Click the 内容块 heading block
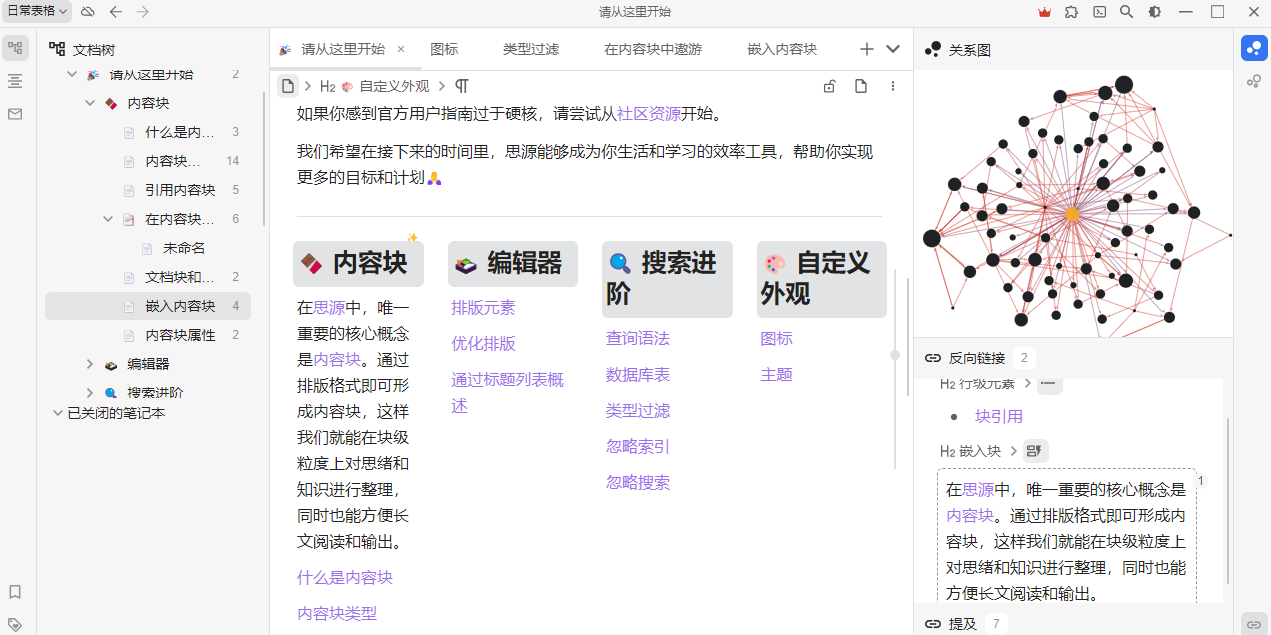The image size is (1271, 635). click(358, 264)
